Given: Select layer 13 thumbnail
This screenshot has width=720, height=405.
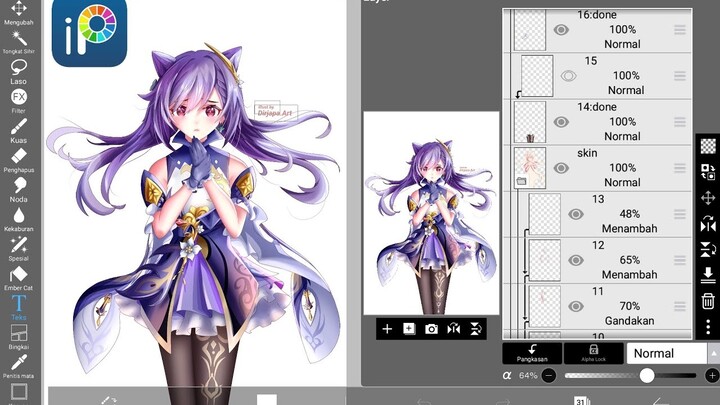Looking at the screenshot, I should pyautogui.click(x=545, y=214).
